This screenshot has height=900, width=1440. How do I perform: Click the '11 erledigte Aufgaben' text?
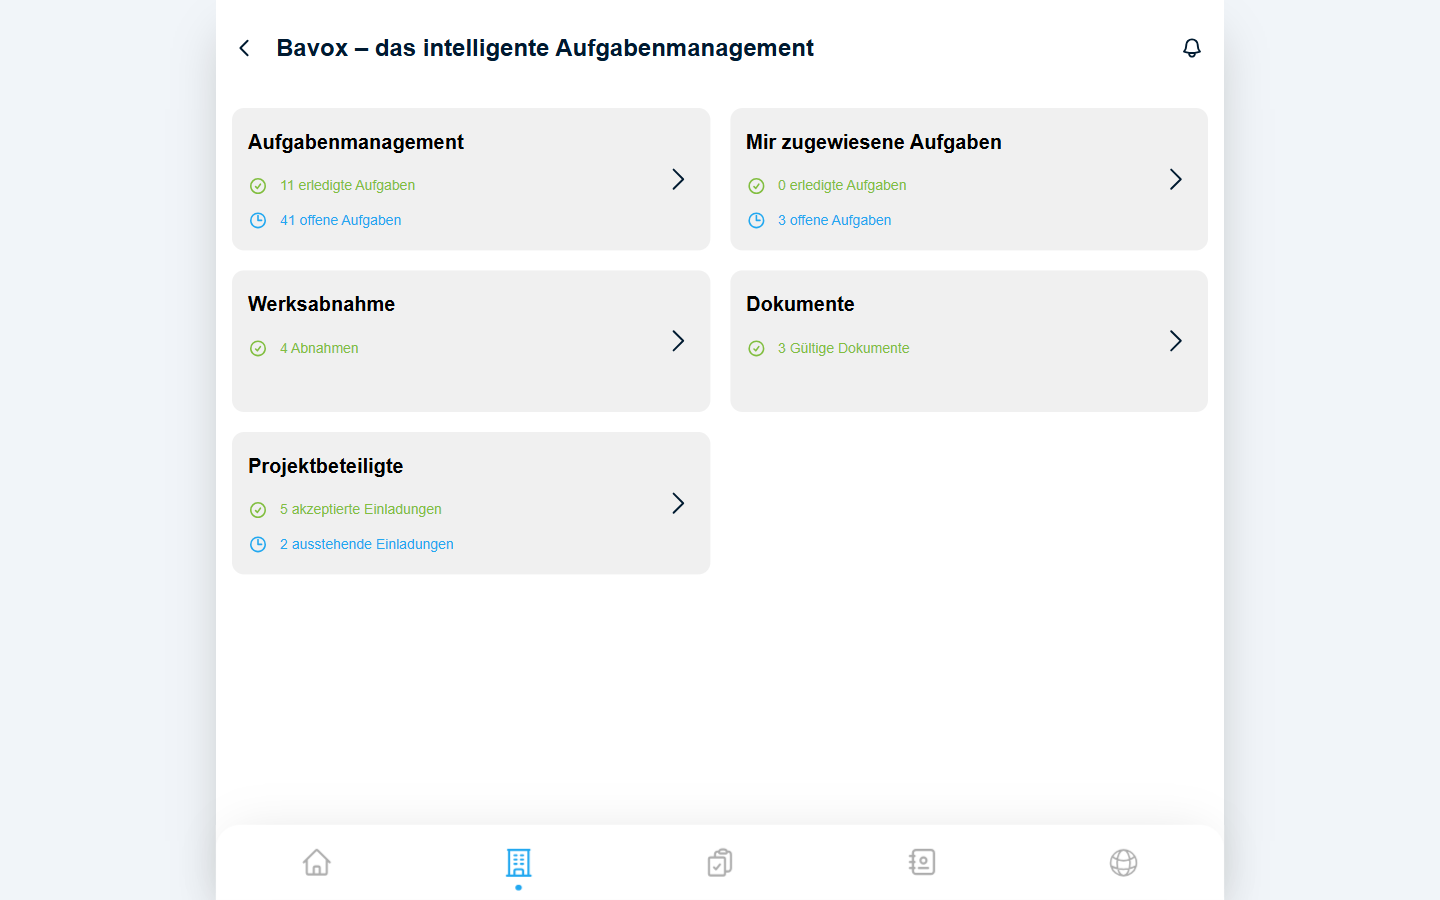click(347, 185)
